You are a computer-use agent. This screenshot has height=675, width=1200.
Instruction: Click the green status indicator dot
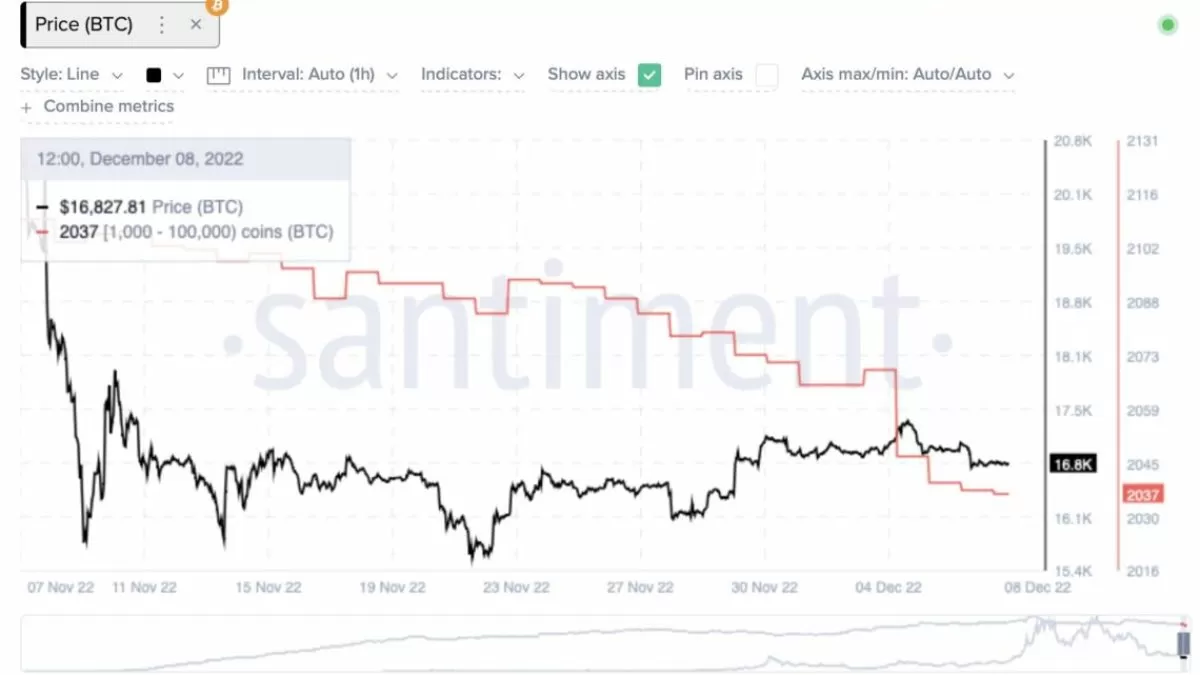point(1167,26)
